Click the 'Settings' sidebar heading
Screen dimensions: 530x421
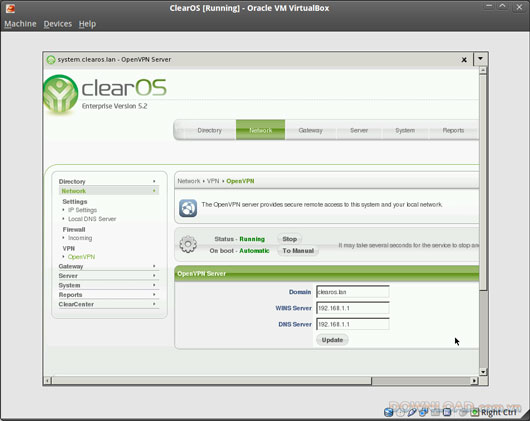(x=75, y=201)
